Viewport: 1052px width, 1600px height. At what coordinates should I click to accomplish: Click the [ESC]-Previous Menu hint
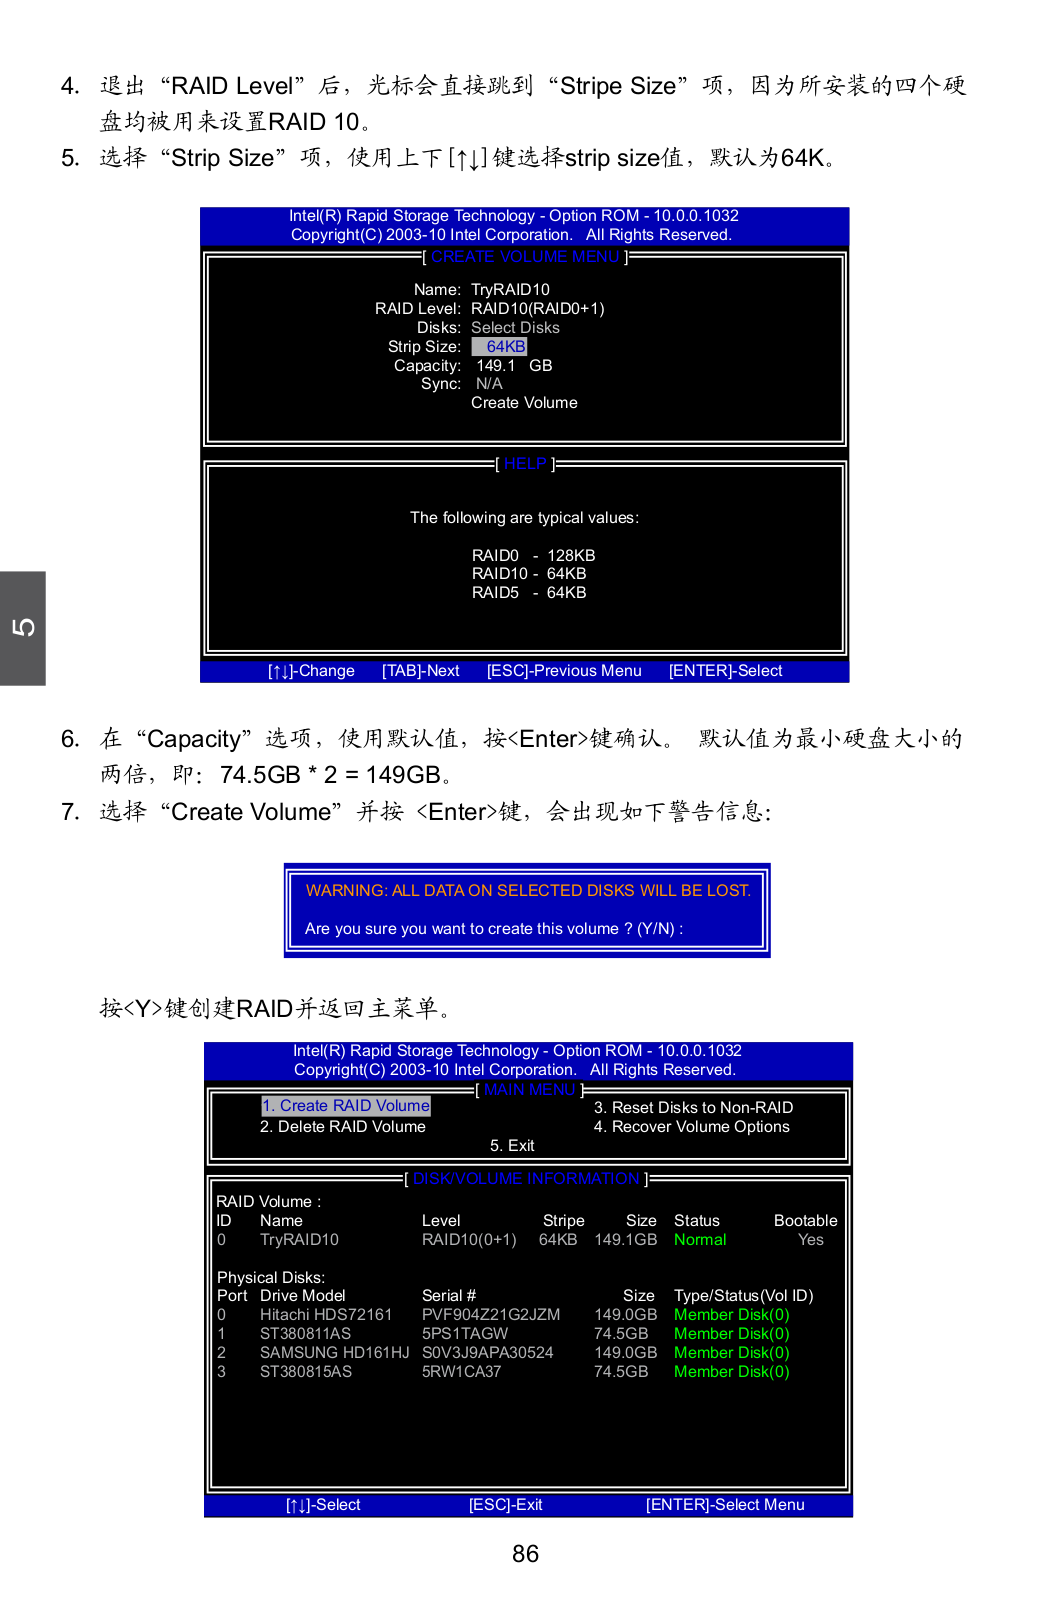[x=564, y=671]
